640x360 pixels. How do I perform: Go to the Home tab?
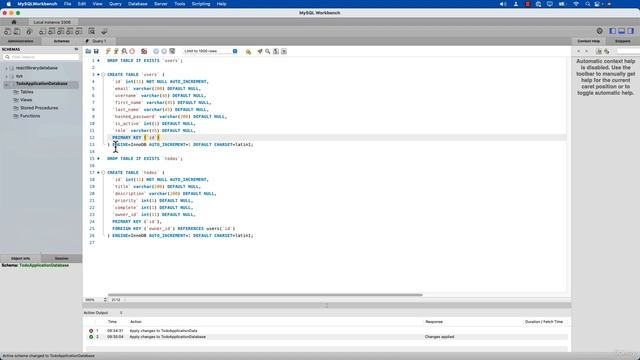coord(14,22)
